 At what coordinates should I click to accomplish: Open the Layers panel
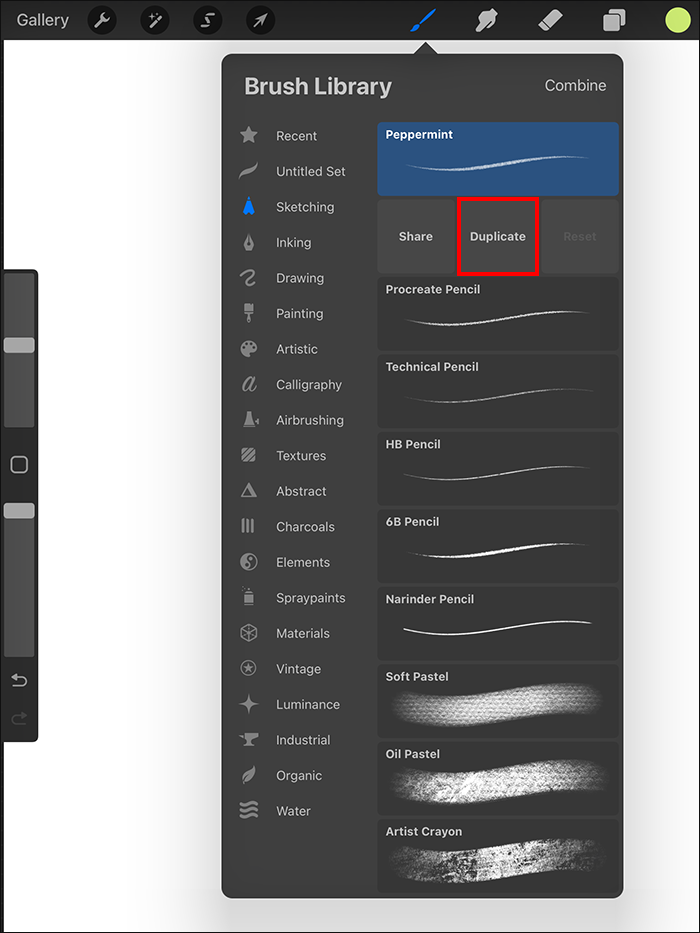[614, 21]
